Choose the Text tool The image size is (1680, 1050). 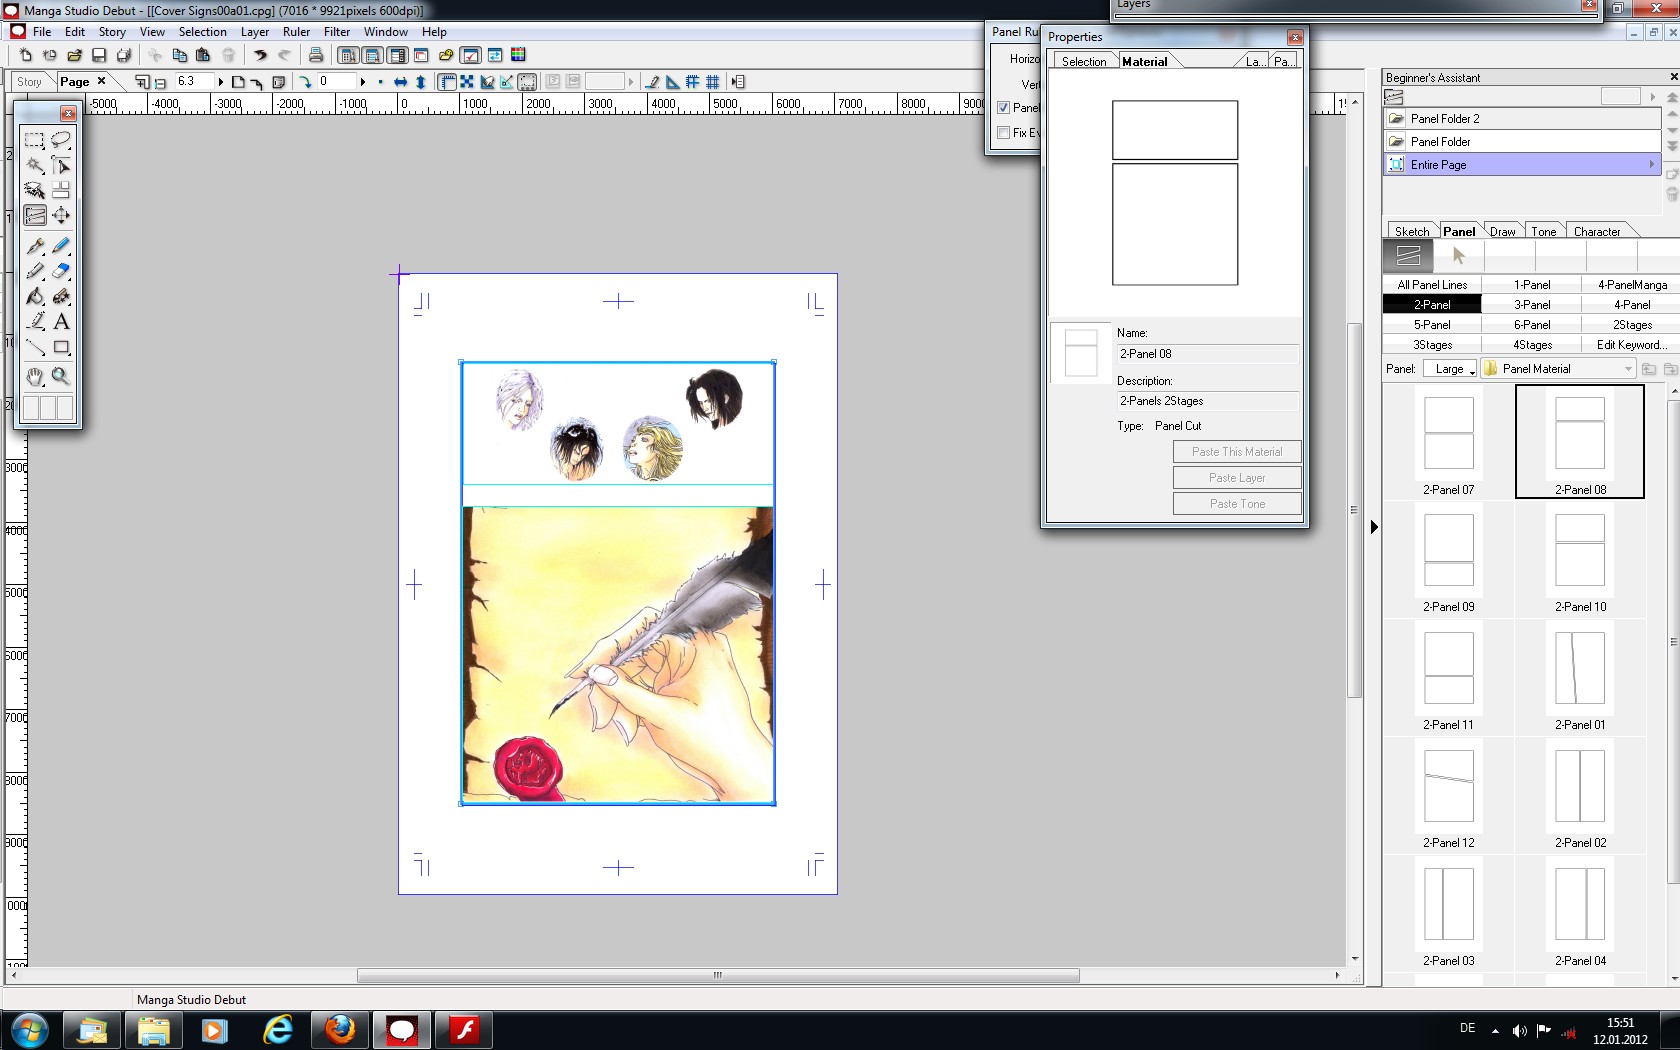click(61, 322)
